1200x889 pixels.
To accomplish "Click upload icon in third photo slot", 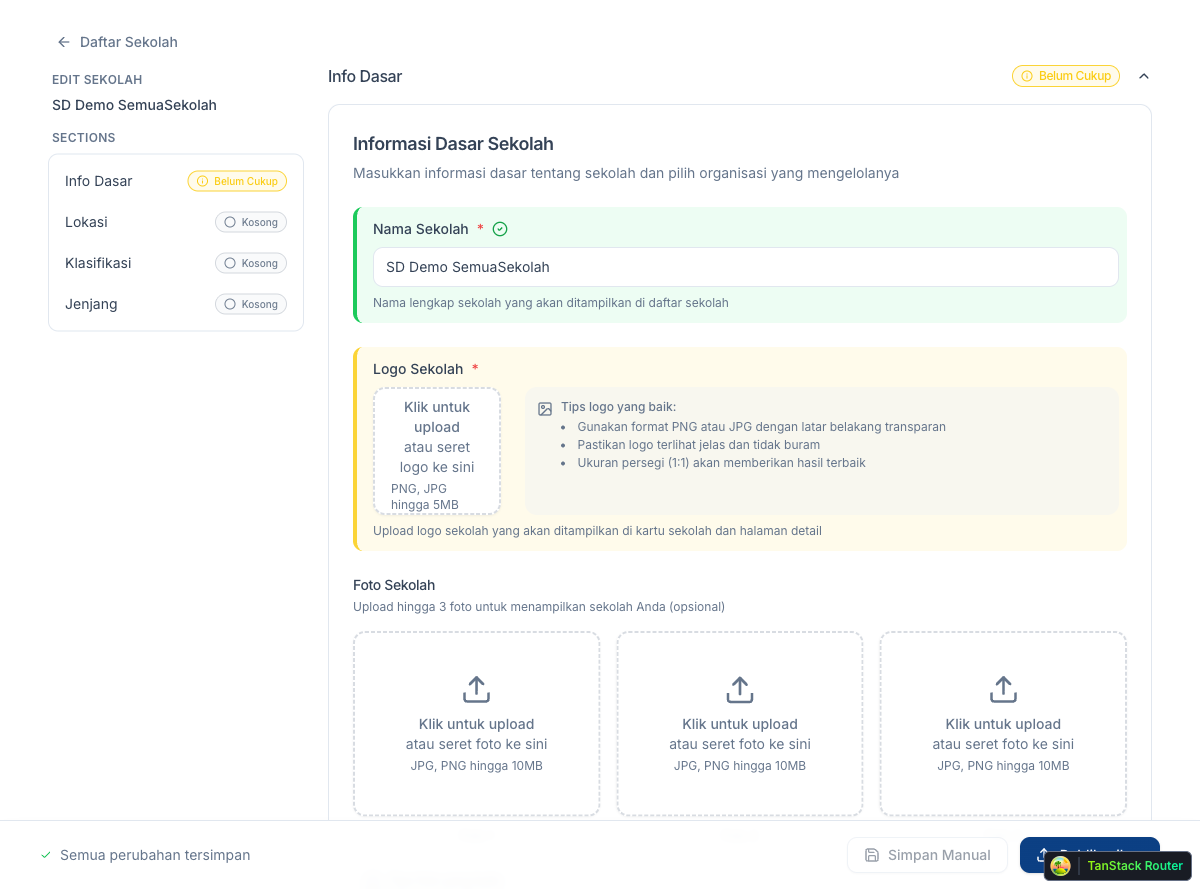I will [1003, 689].
